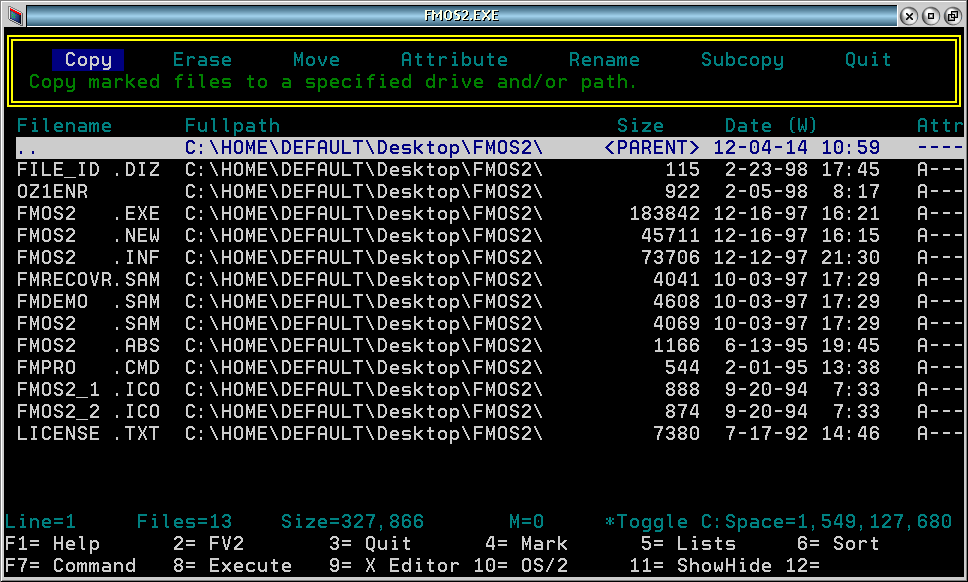Select the Attribute menu command
This screenshot has height=582, width=968.
click(x=454, y=60)
